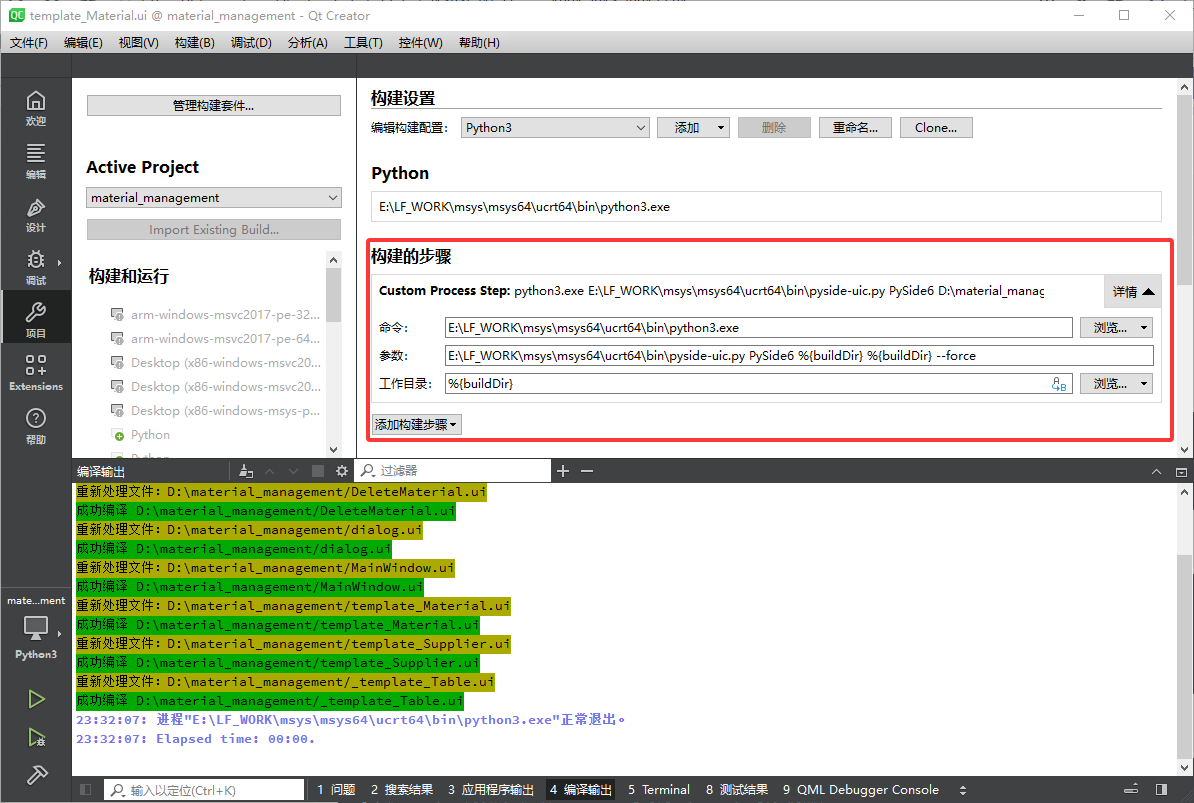Click the 浏览... button for 命令

tap(1109, 328)
